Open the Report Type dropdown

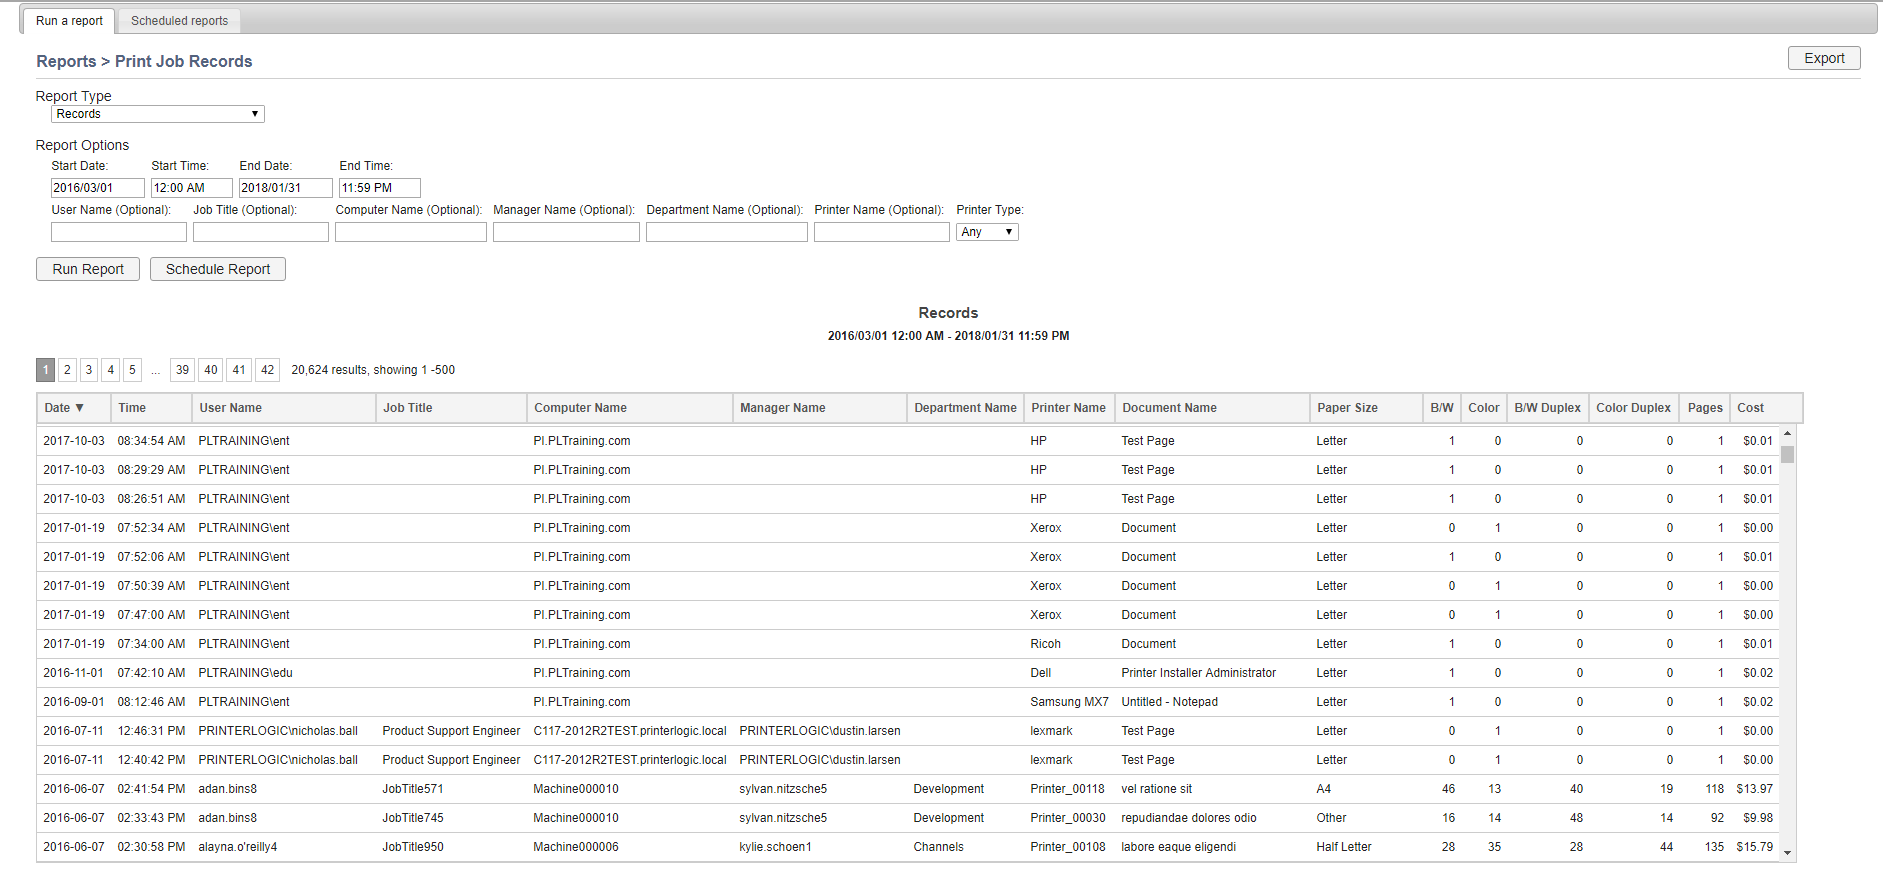pos(158,114)
